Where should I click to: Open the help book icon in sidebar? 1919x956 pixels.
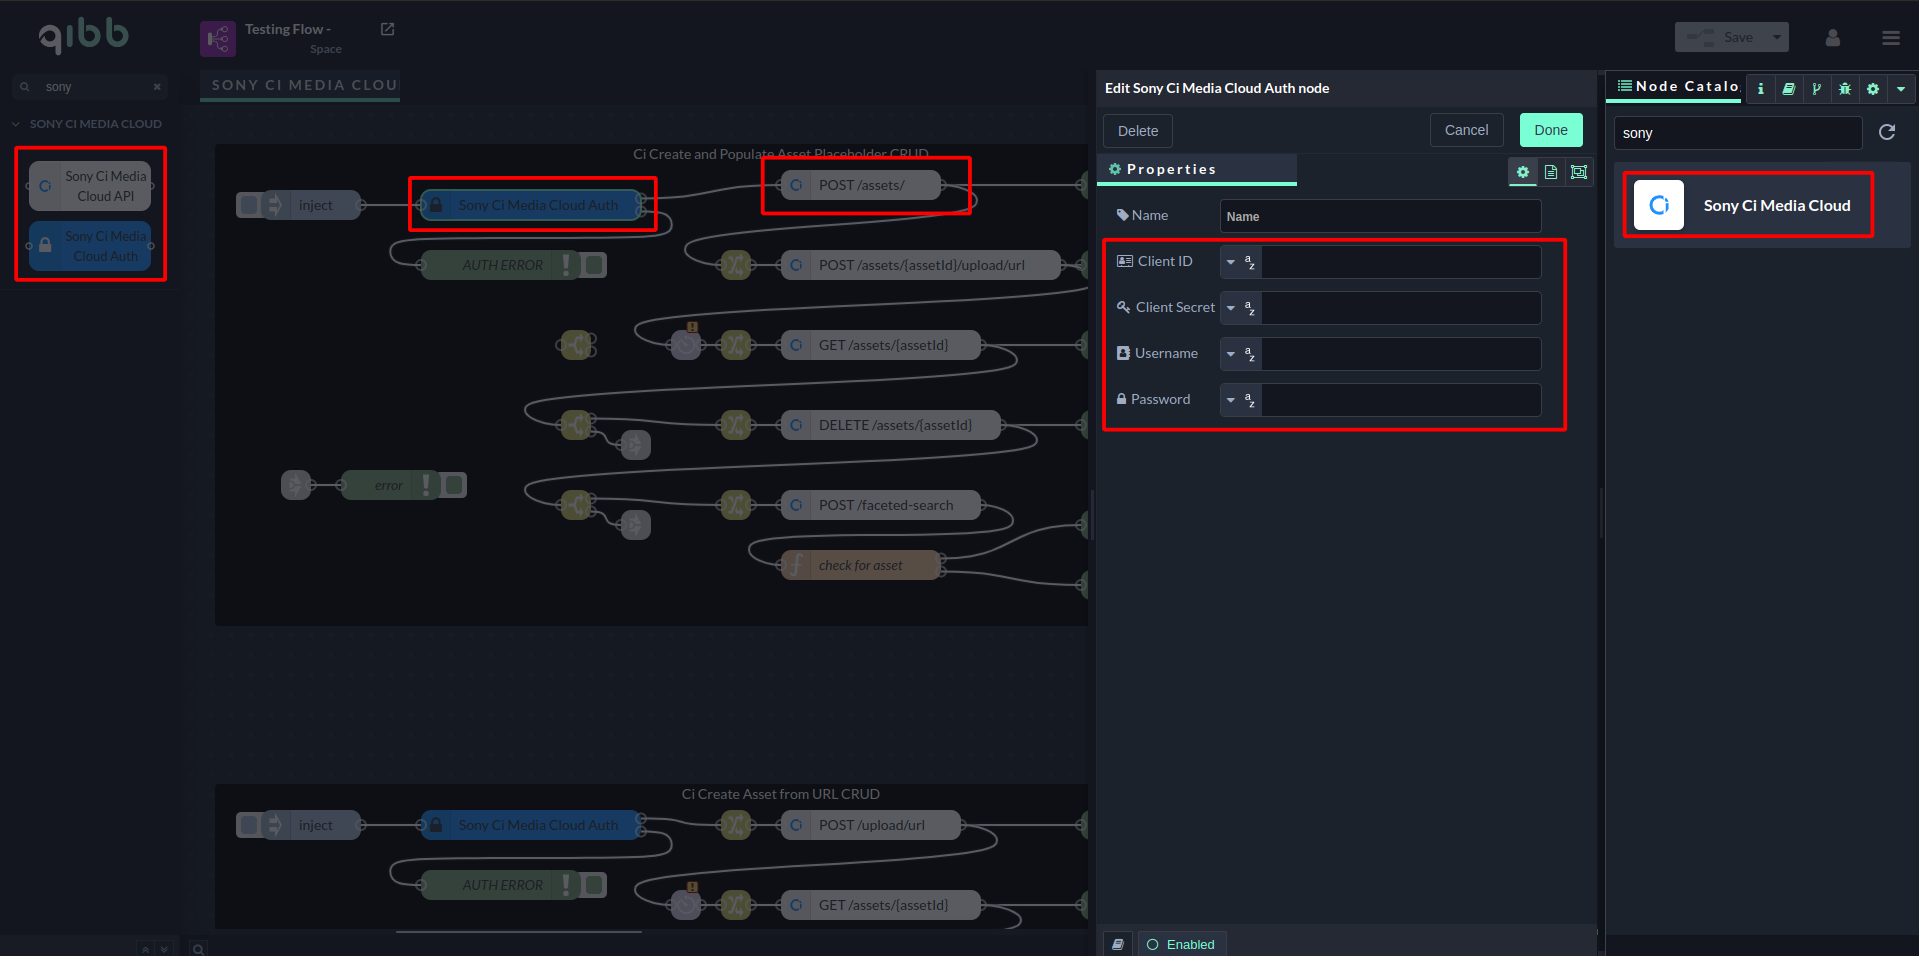1789,89
